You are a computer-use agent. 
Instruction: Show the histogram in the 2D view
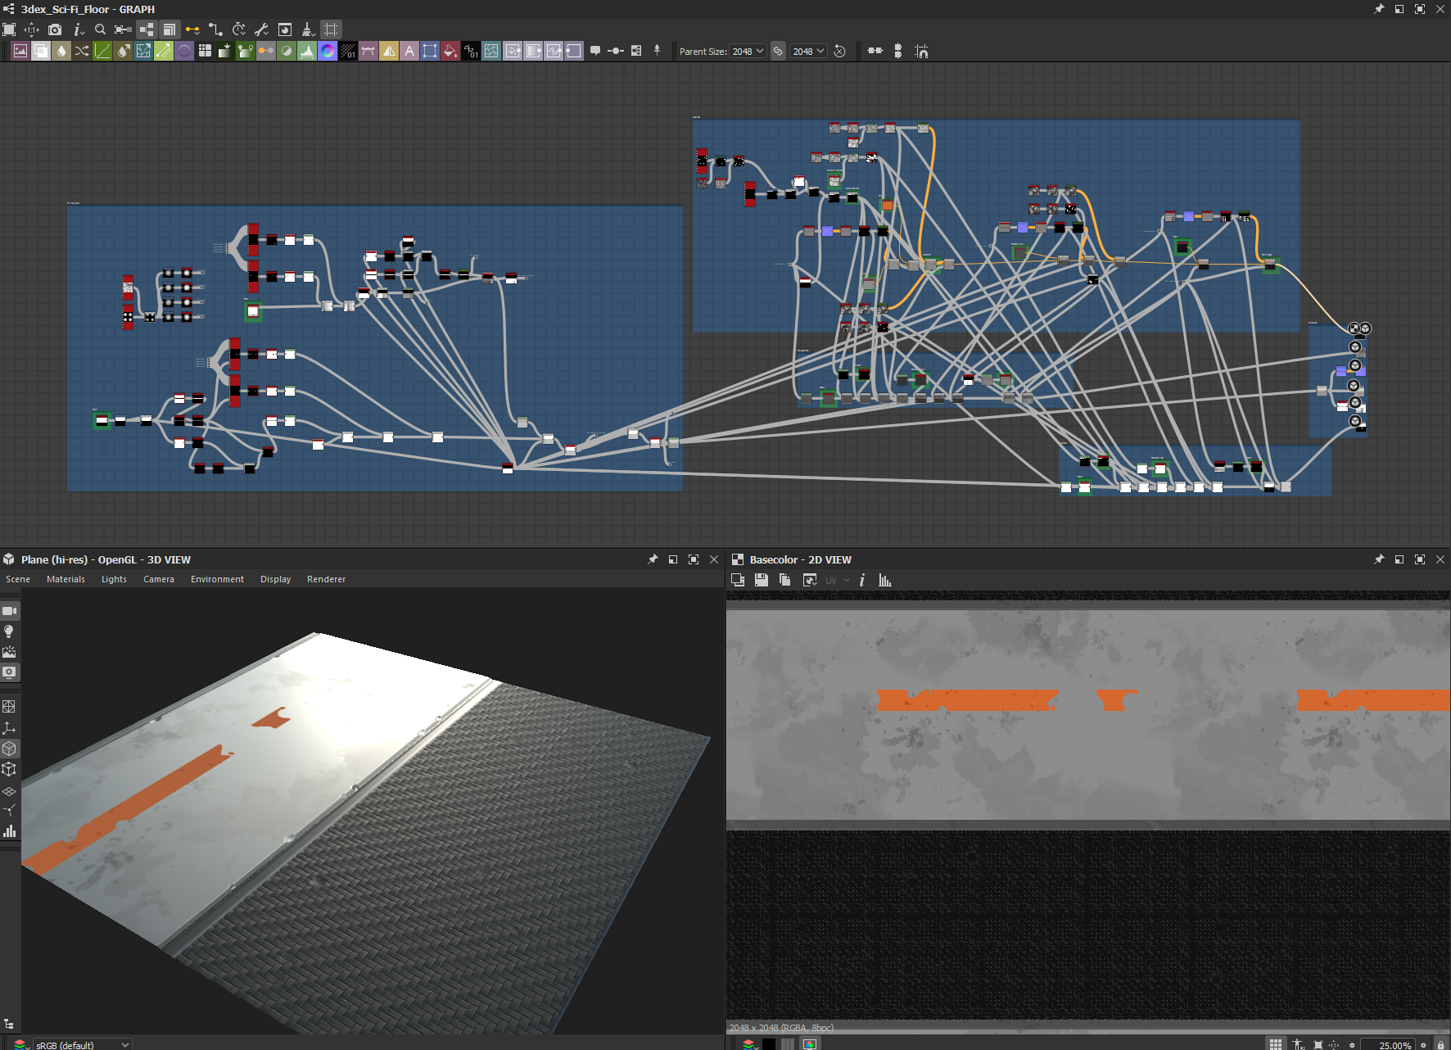(885, 580)
